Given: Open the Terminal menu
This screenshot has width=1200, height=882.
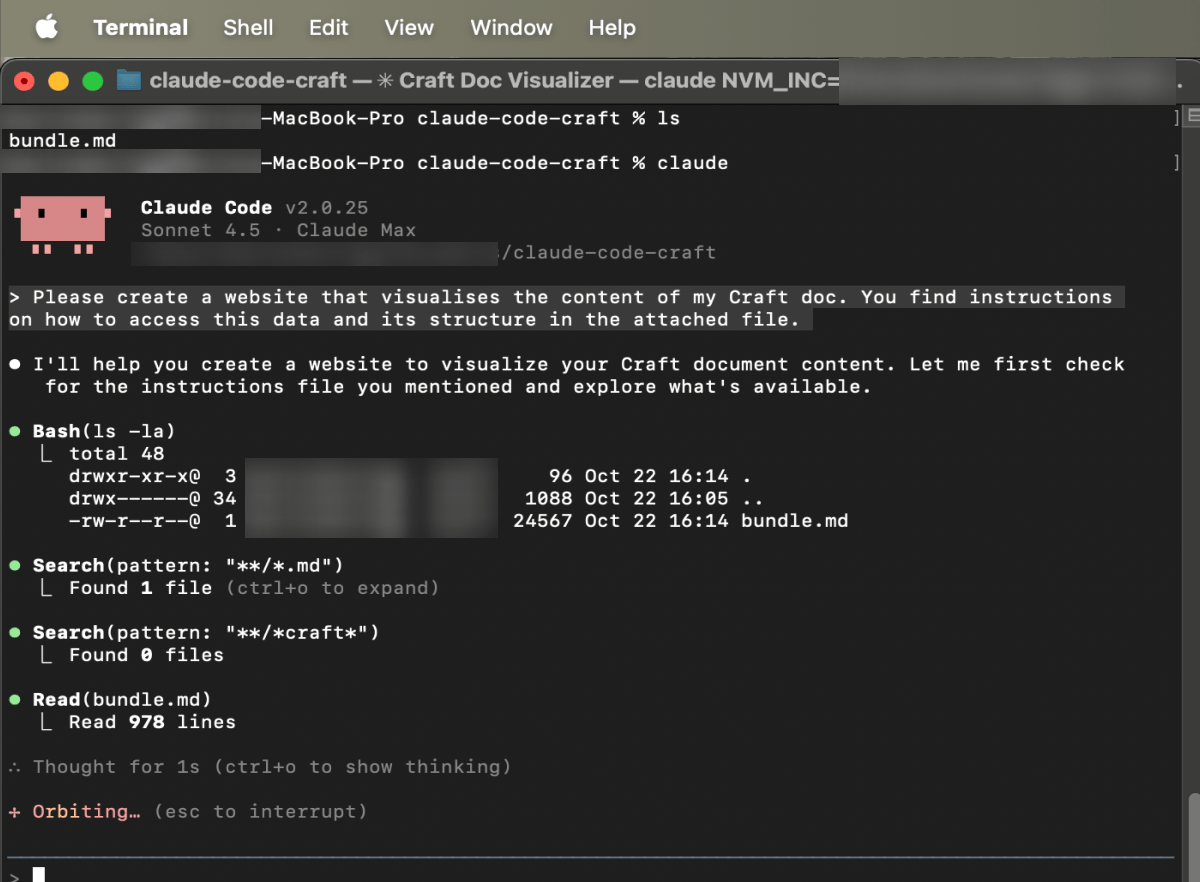Looking at the screenshot, I should [x=140, y=28].
